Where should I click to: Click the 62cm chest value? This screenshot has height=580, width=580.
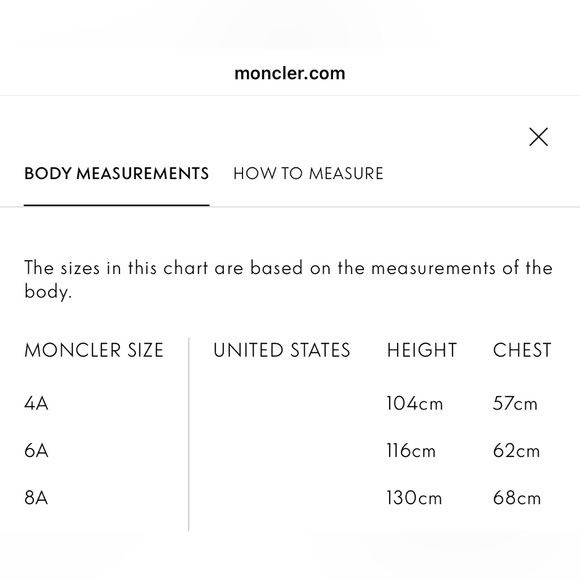(516, 451)
